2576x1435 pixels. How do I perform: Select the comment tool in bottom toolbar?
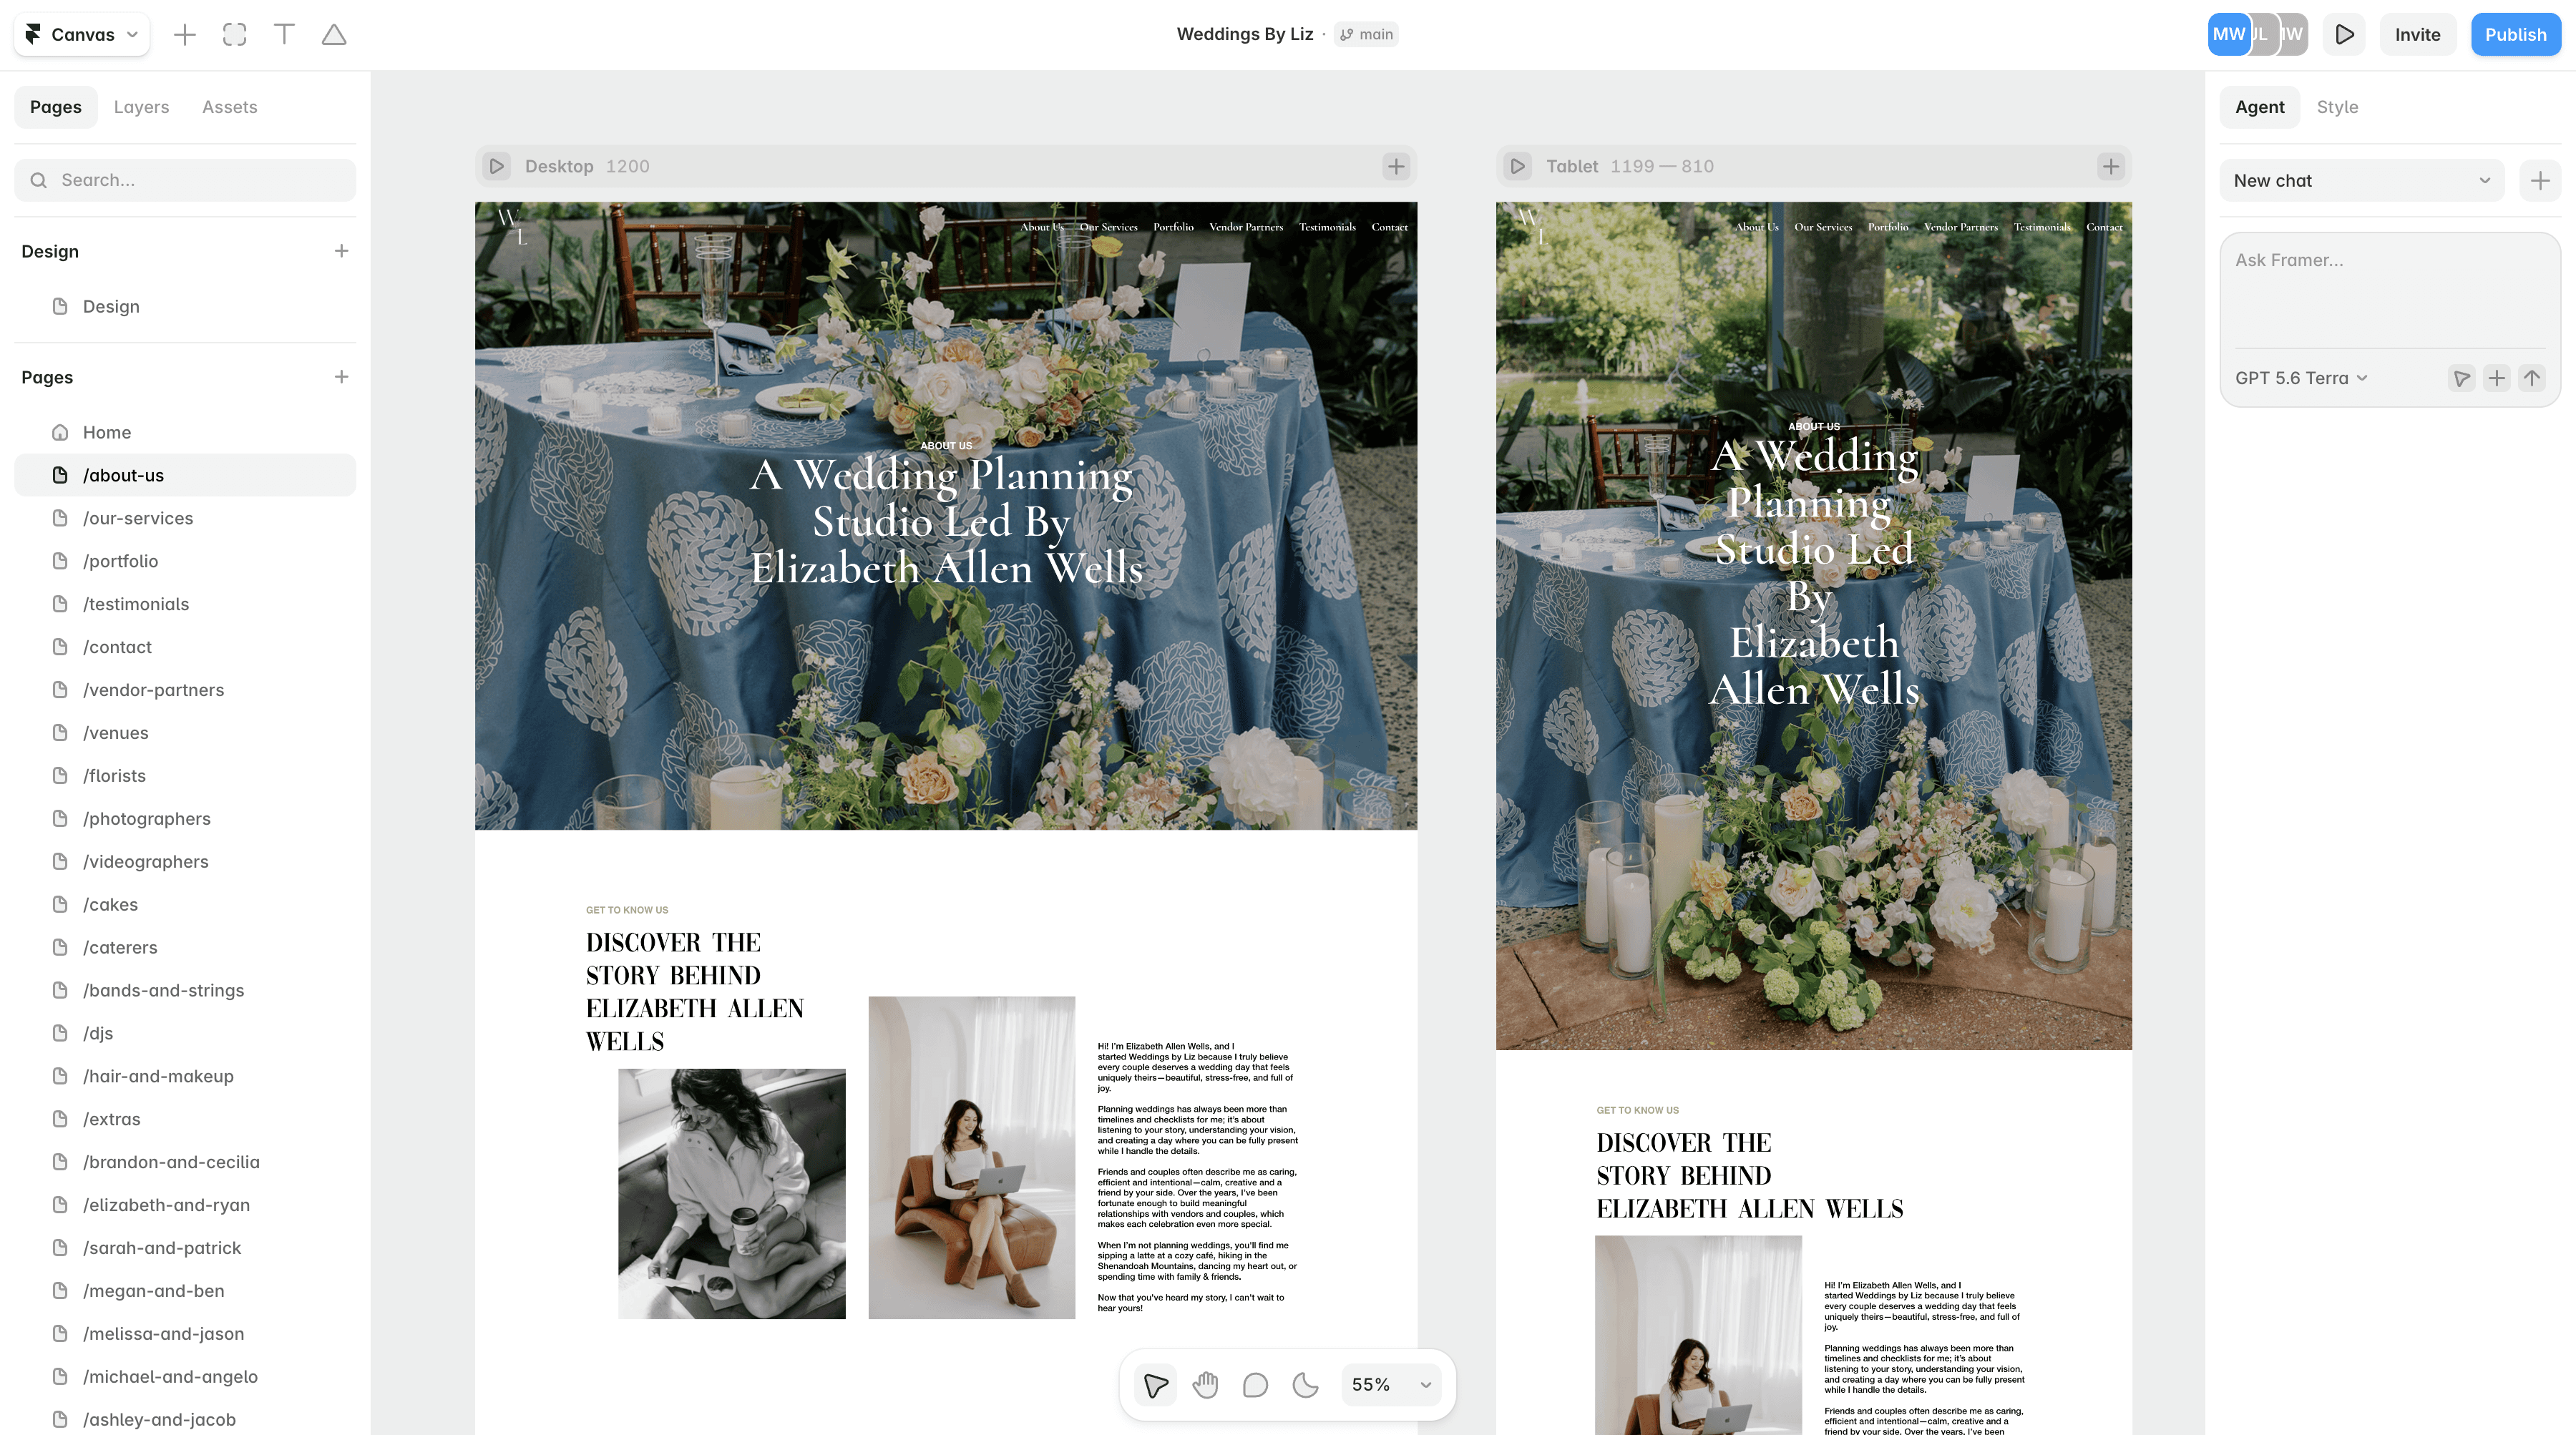[1256, 1385]
